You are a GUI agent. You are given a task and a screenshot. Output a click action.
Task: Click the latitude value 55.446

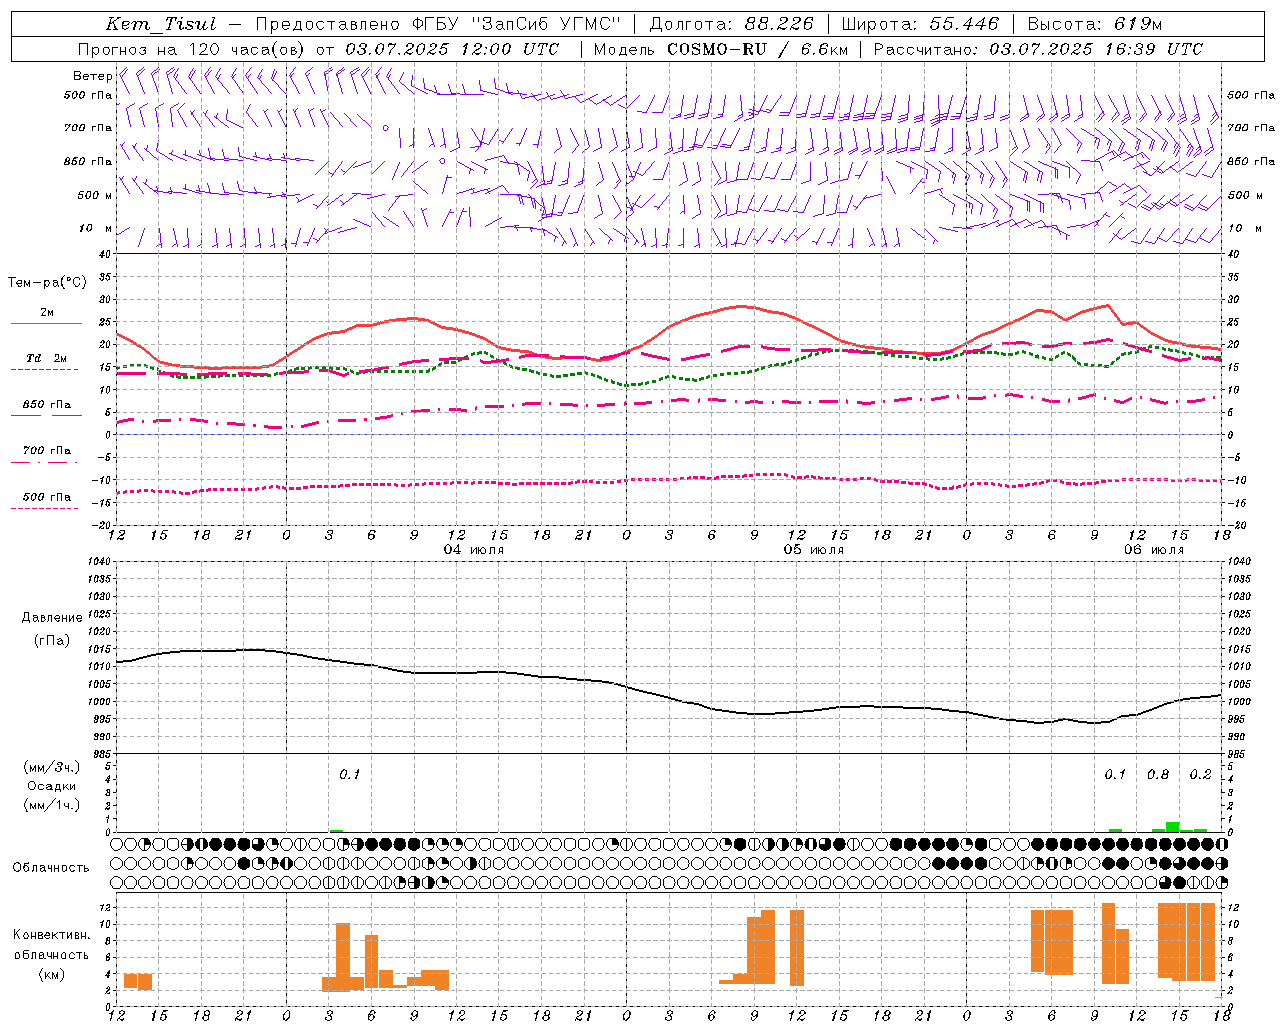[964, 24]
